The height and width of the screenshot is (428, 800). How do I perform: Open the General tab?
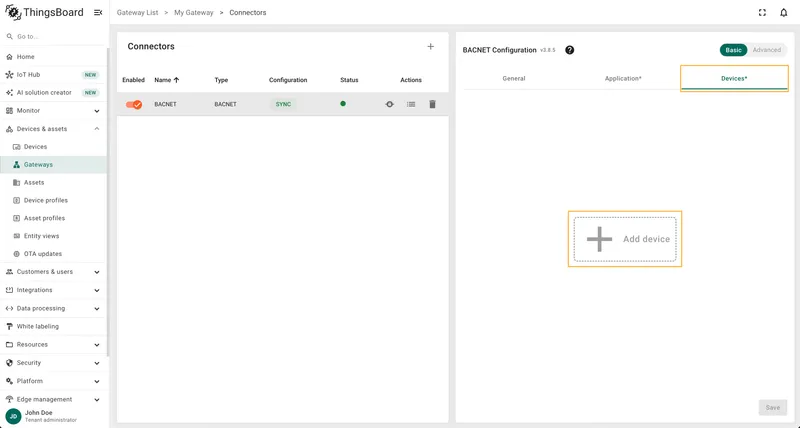pos(514,79)
